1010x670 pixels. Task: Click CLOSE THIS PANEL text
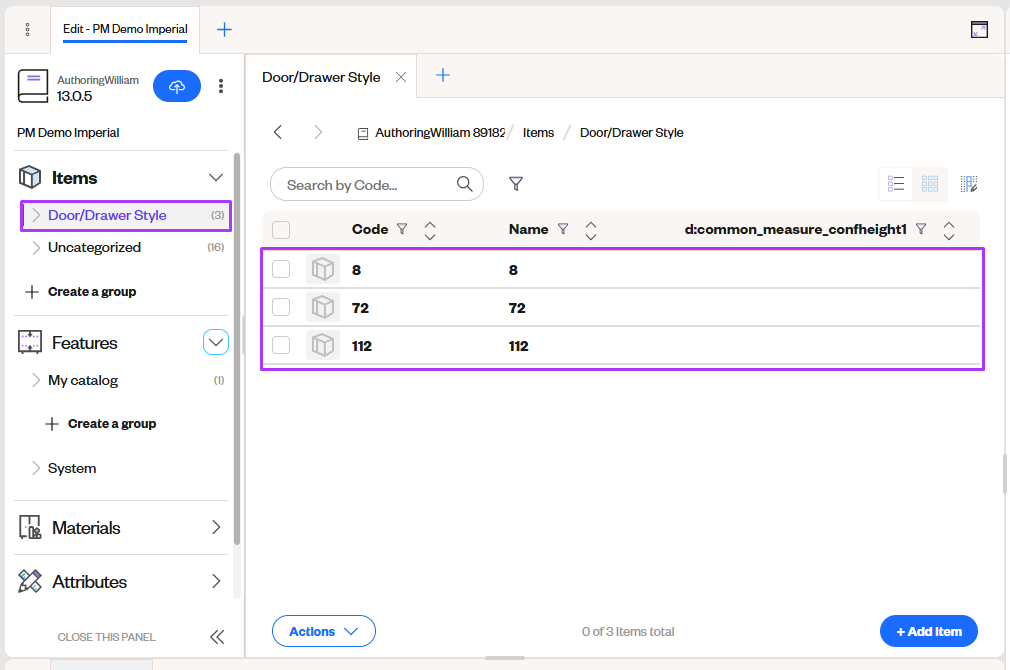[x=106, y=637]
